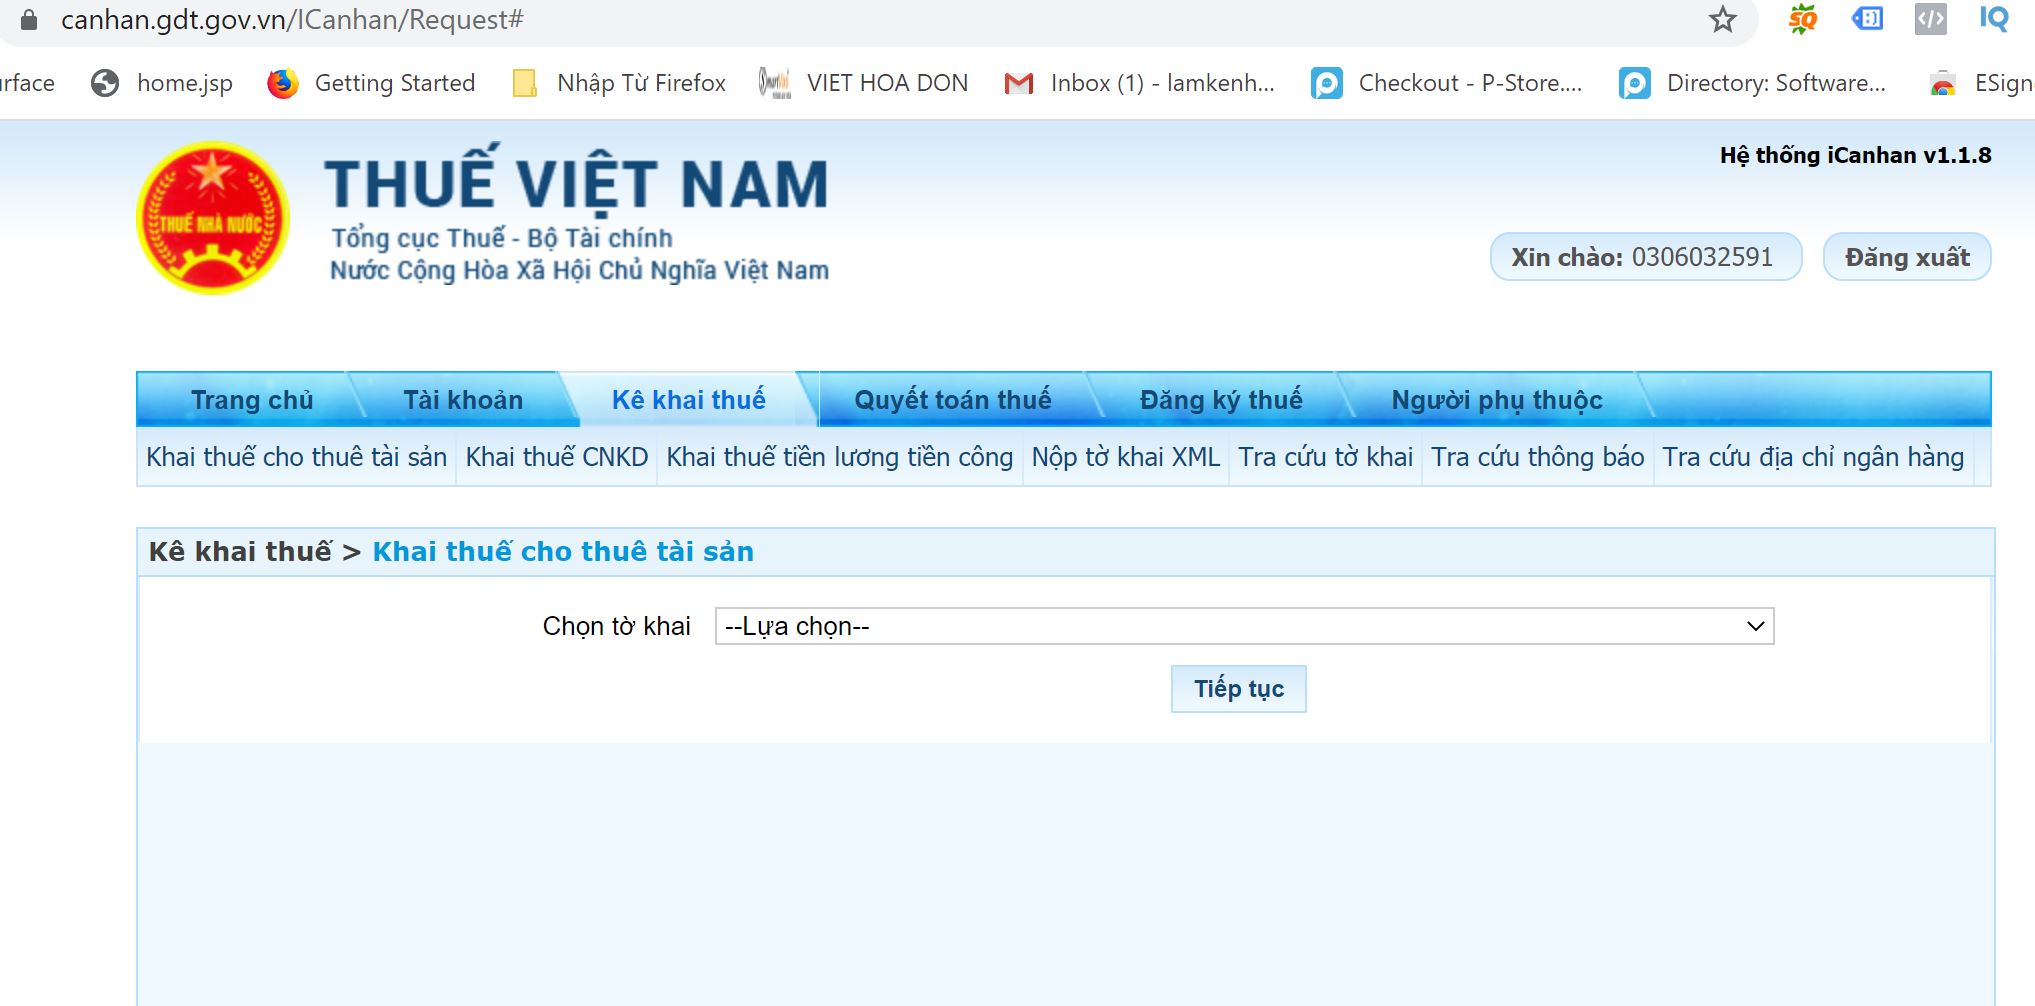This screenshot has height=1006, width=2035.
Task: Open Tra cứu tờ khai submenu link
Action: pyautogui.click(x=1325, y=457)
